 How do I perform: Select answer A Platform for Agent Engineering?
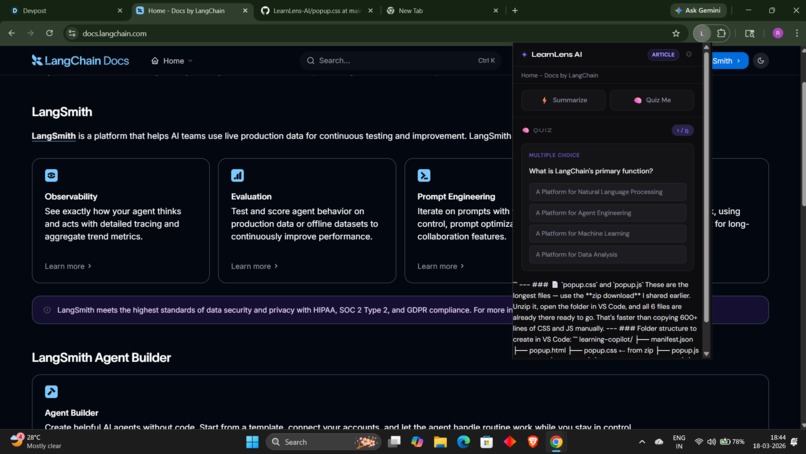pyautogui.click(x=608, y=213)
